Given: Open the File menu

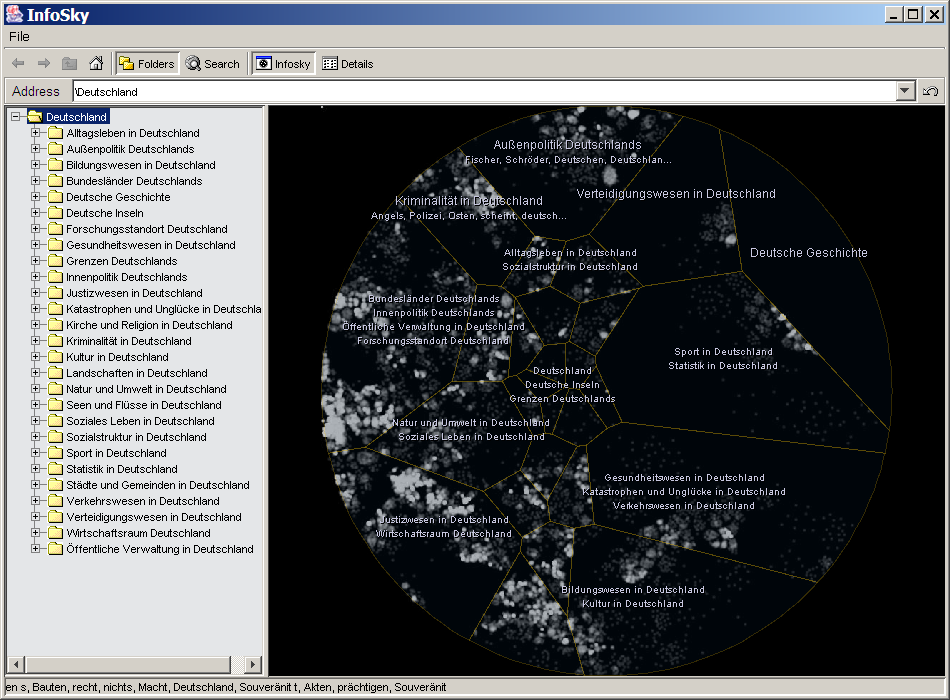Looking at the screenshot, I should click(x=18, y=36).
